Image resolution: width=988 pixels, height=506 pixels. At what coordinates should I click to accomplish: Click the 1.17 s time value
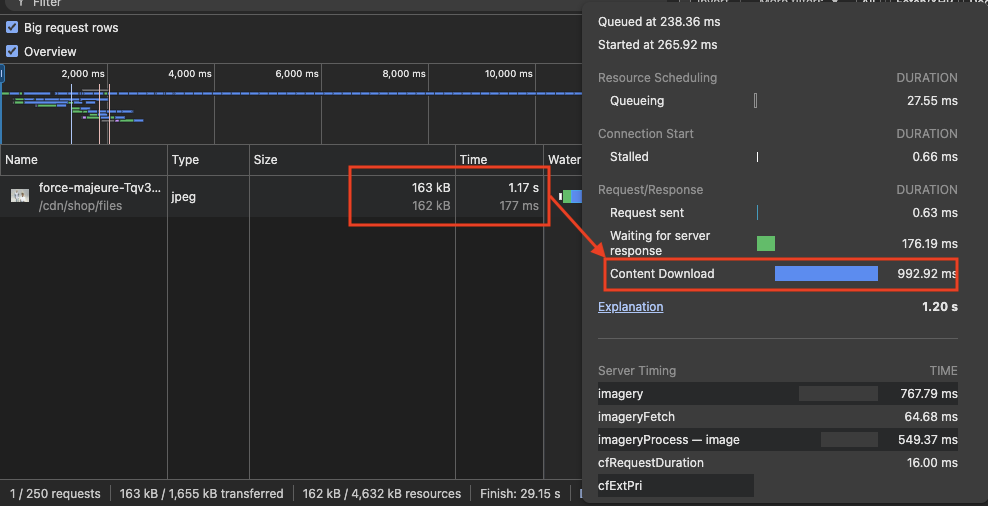(524, 188)
